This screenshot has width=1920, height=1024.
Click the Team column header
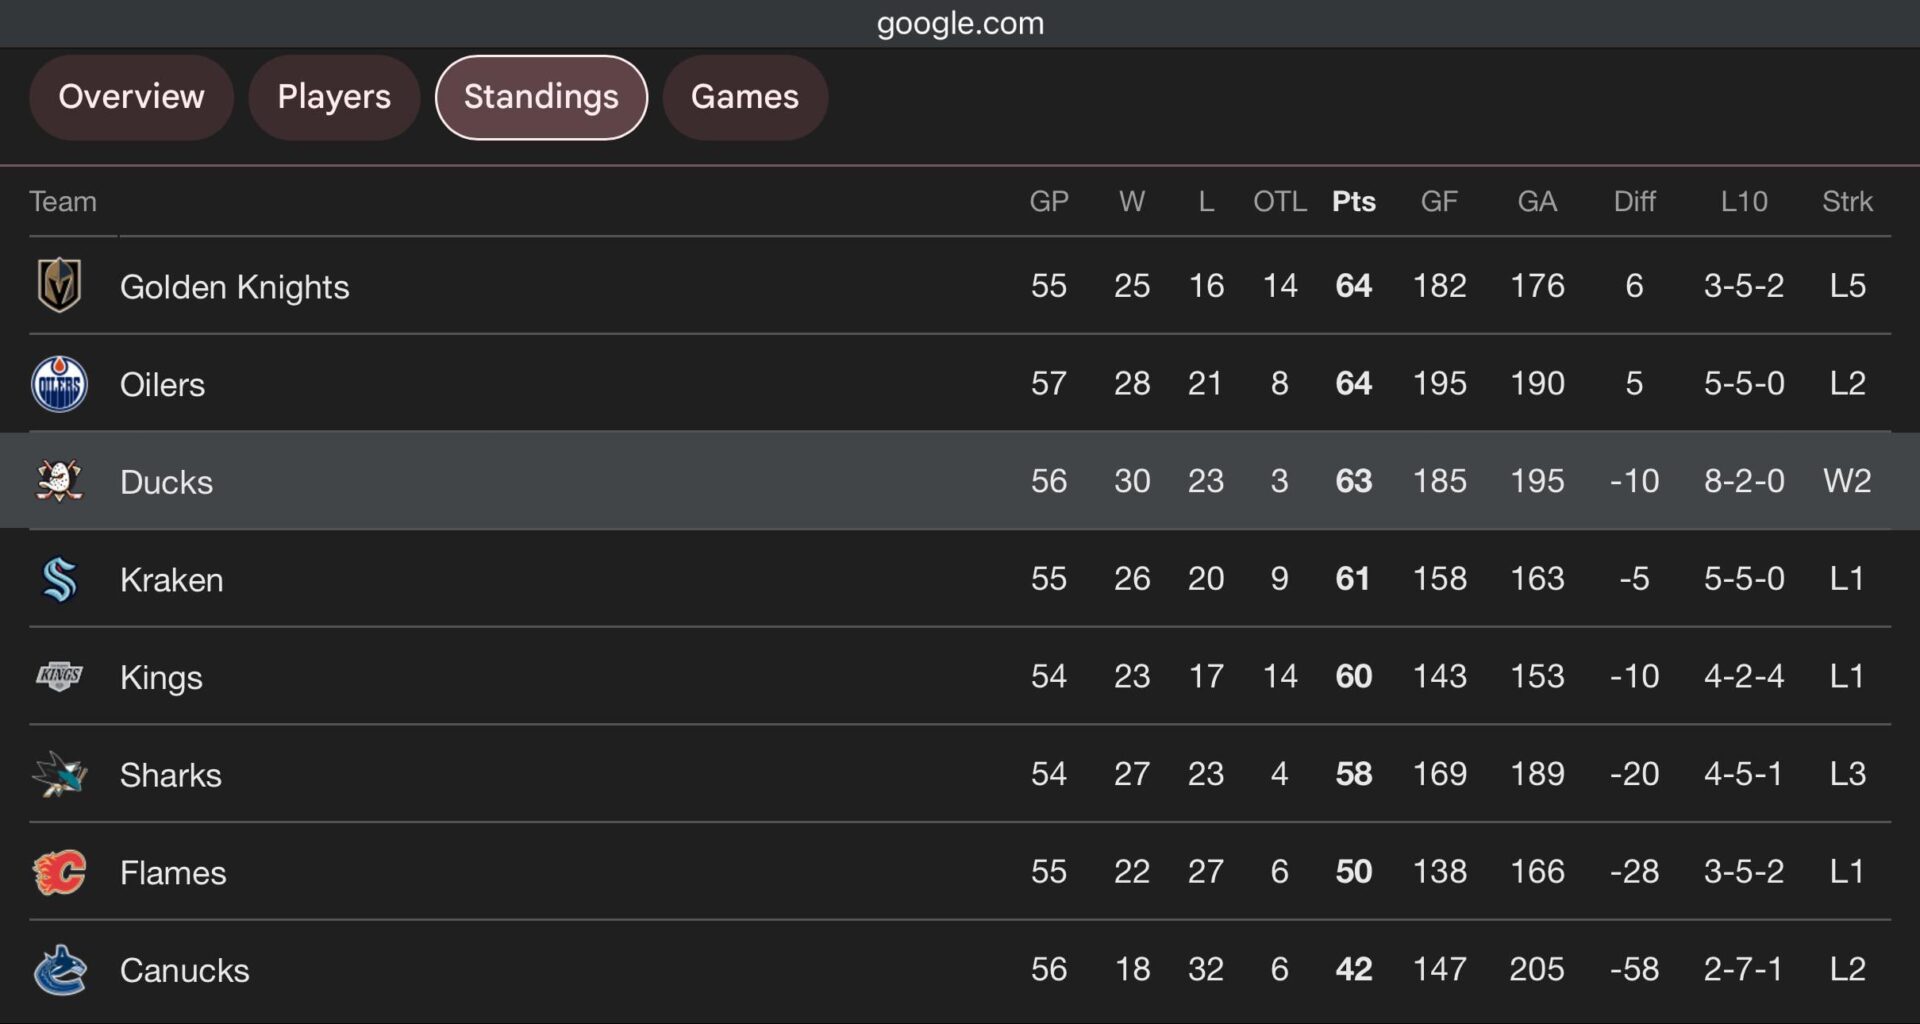pos(64,201)
